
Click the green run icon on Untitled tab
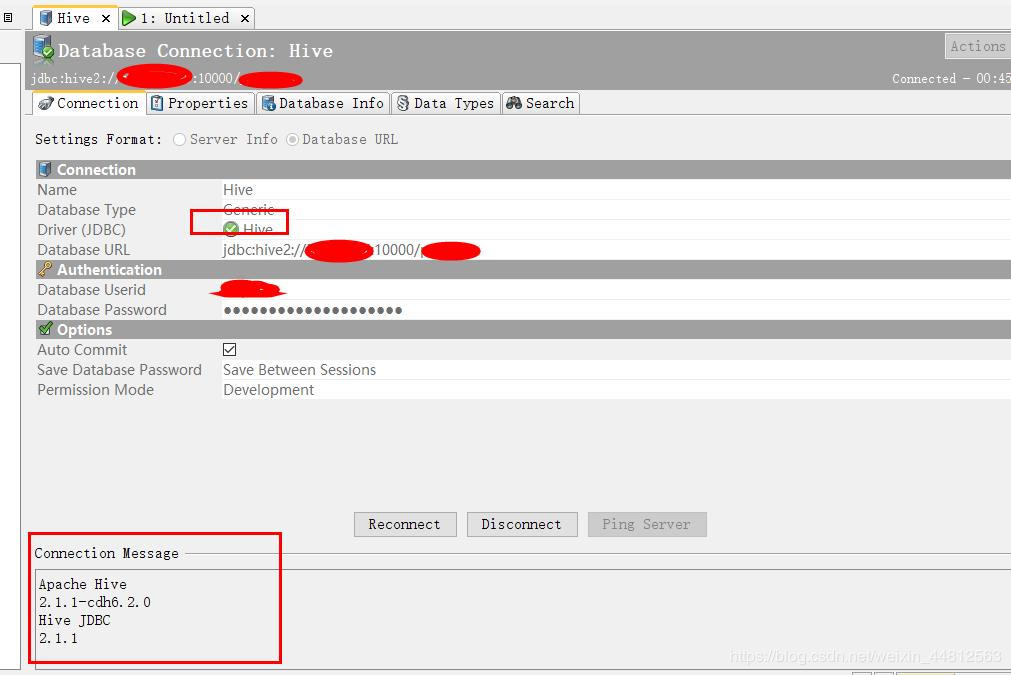click(128, 17)
